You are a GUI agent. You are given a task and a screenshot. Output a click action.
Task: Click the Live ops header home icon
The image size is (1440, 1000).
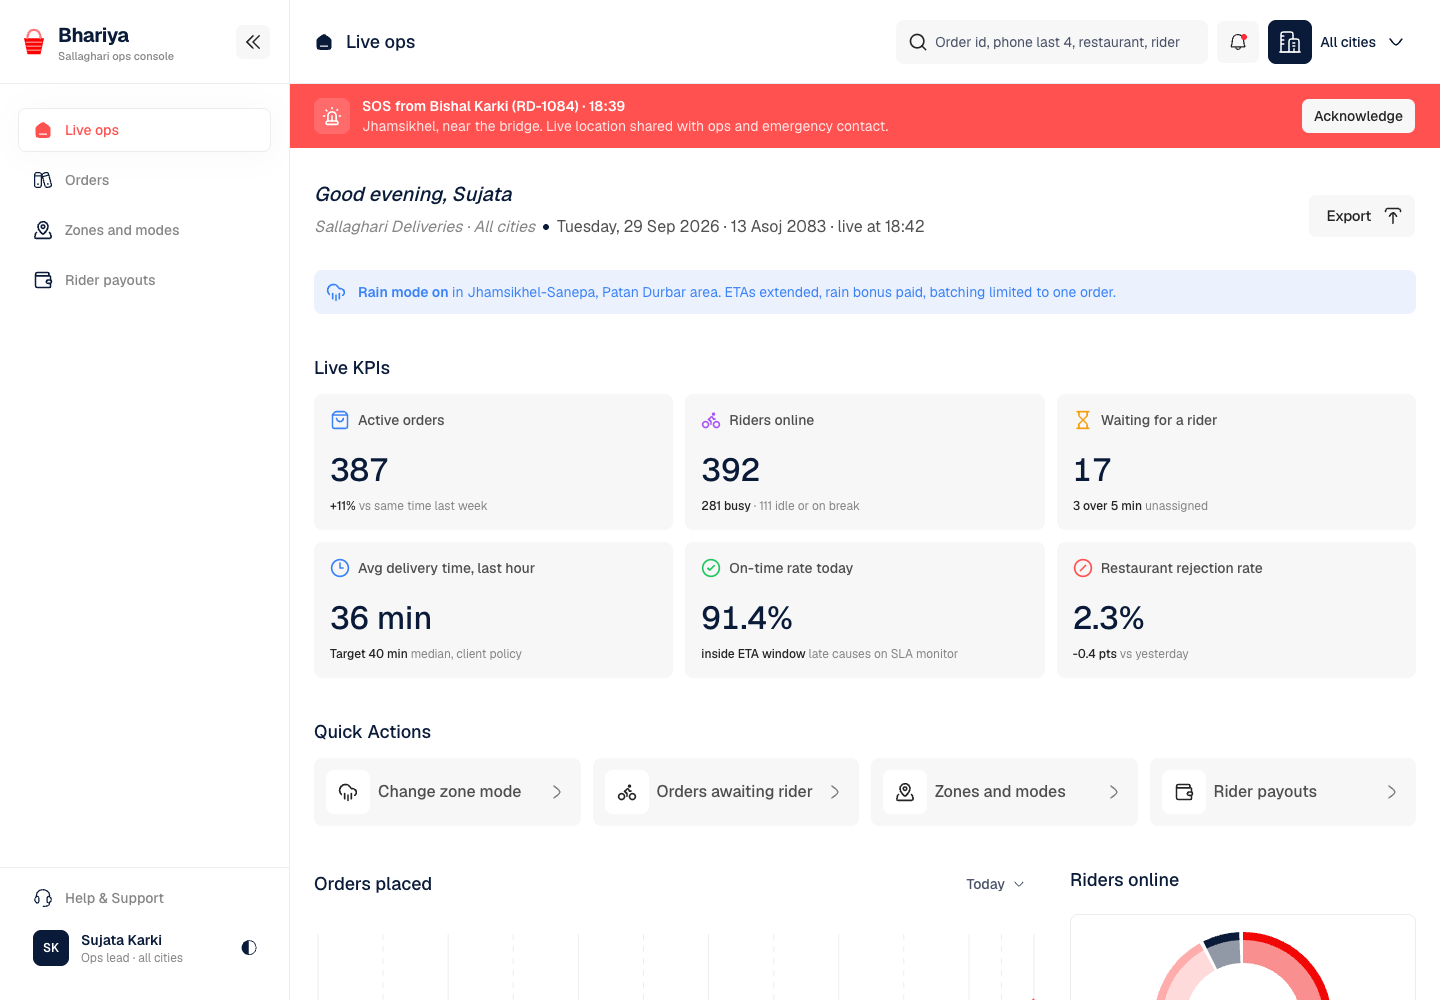click(324, 42)
